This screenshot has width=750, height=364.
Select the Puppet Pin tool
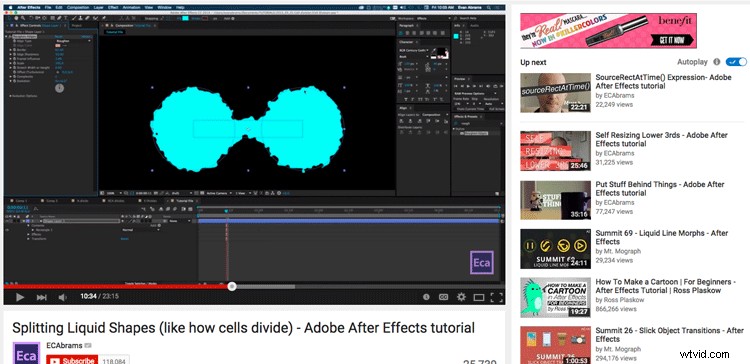coord(104,18)
